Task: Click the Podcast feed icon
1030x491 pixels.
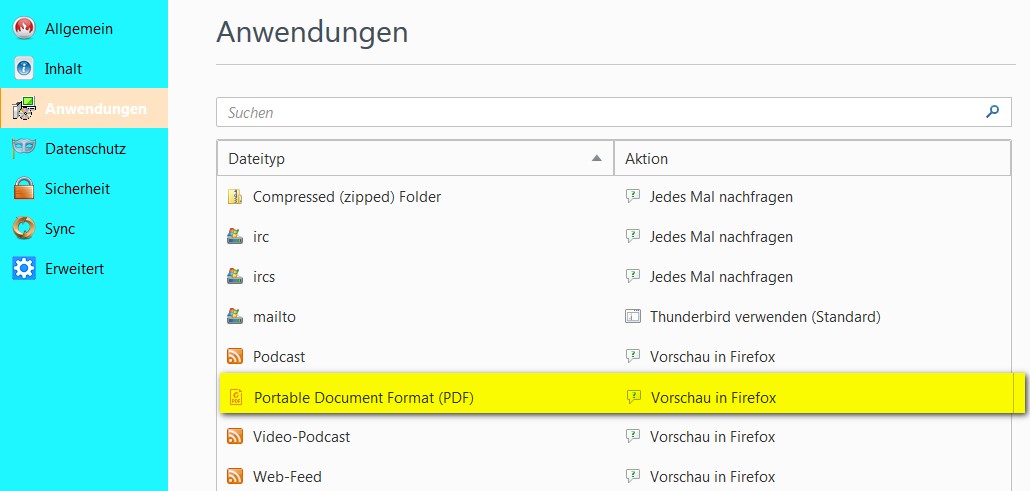Action: click(x=235, y=356)
